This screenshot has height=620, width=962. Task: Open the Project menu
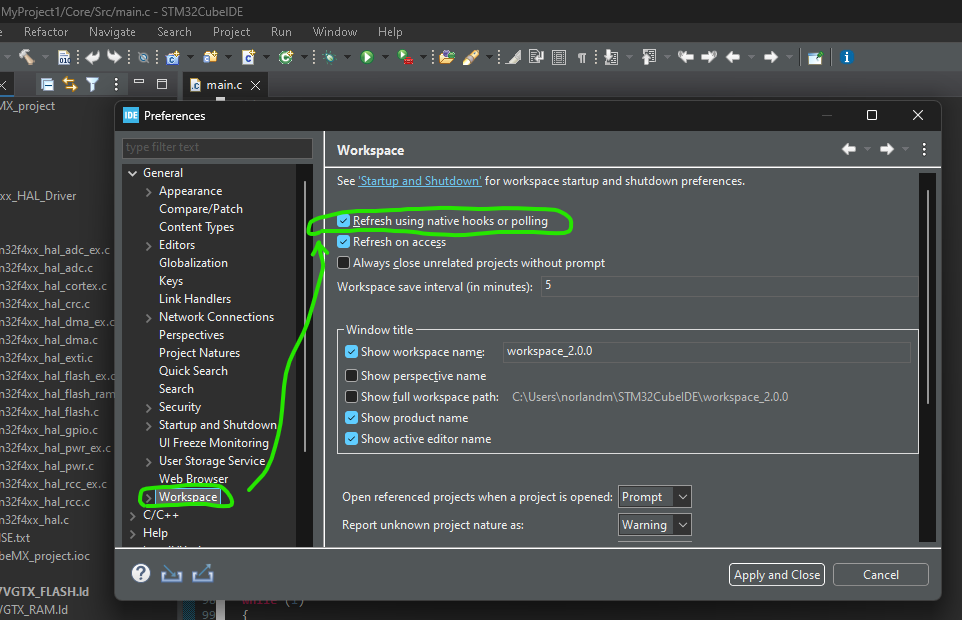pos(231,32)
